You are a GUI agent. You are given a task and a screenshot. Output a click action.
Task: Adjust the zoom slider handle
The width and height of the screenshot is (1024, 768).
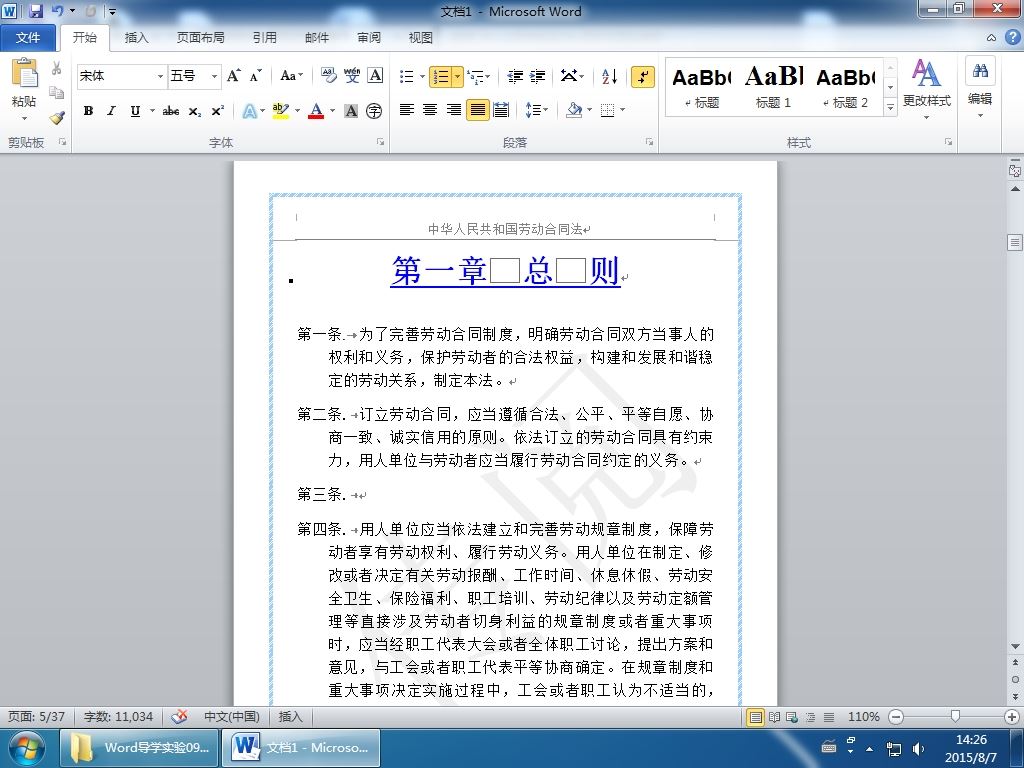click(x=955, y=717)
